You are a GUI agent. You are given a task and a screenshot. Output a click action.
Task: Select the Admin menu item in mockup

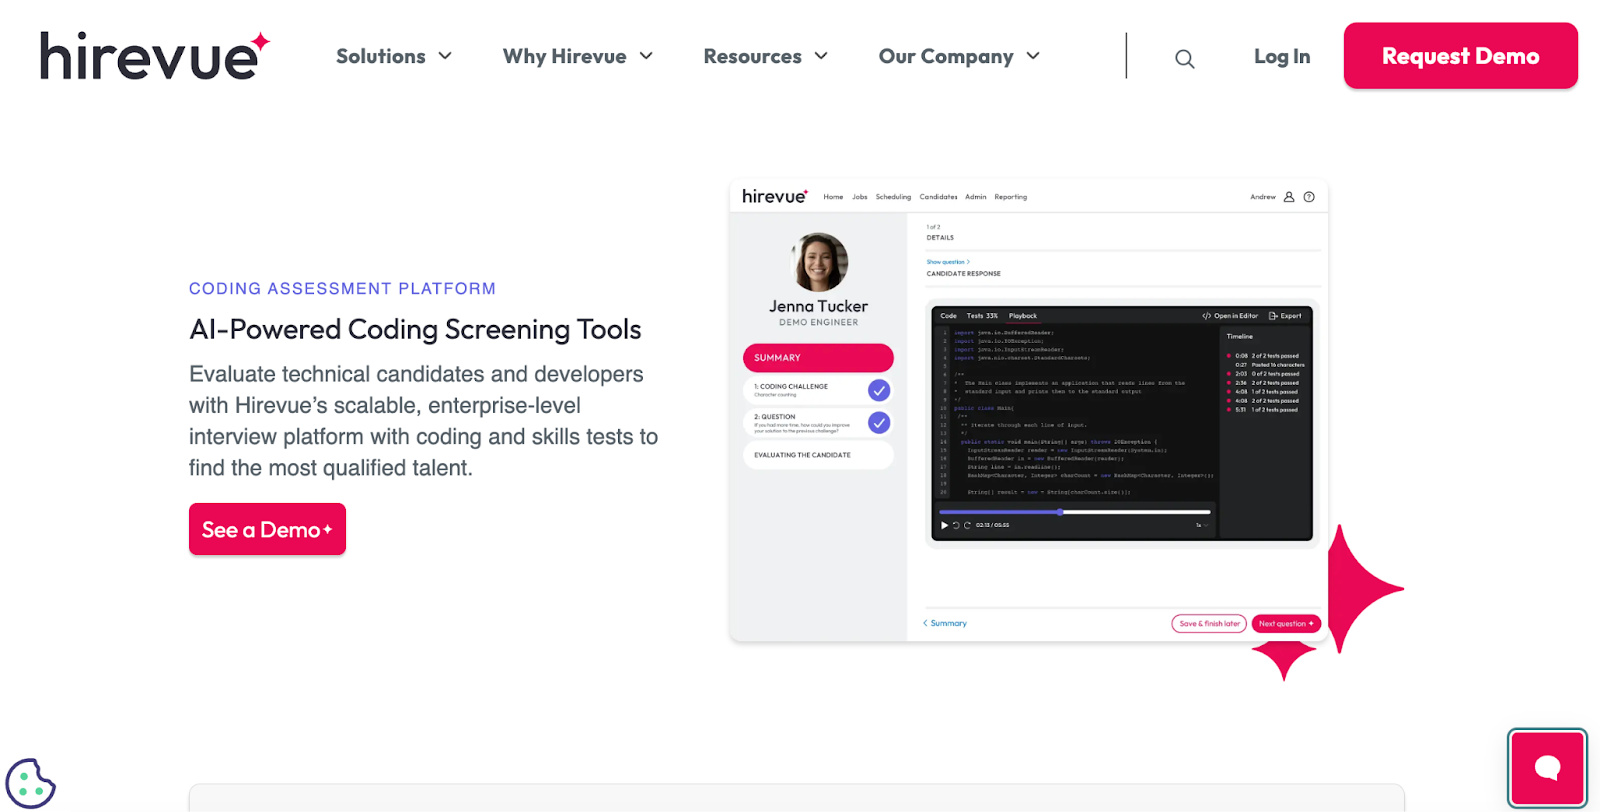point(976,197)
